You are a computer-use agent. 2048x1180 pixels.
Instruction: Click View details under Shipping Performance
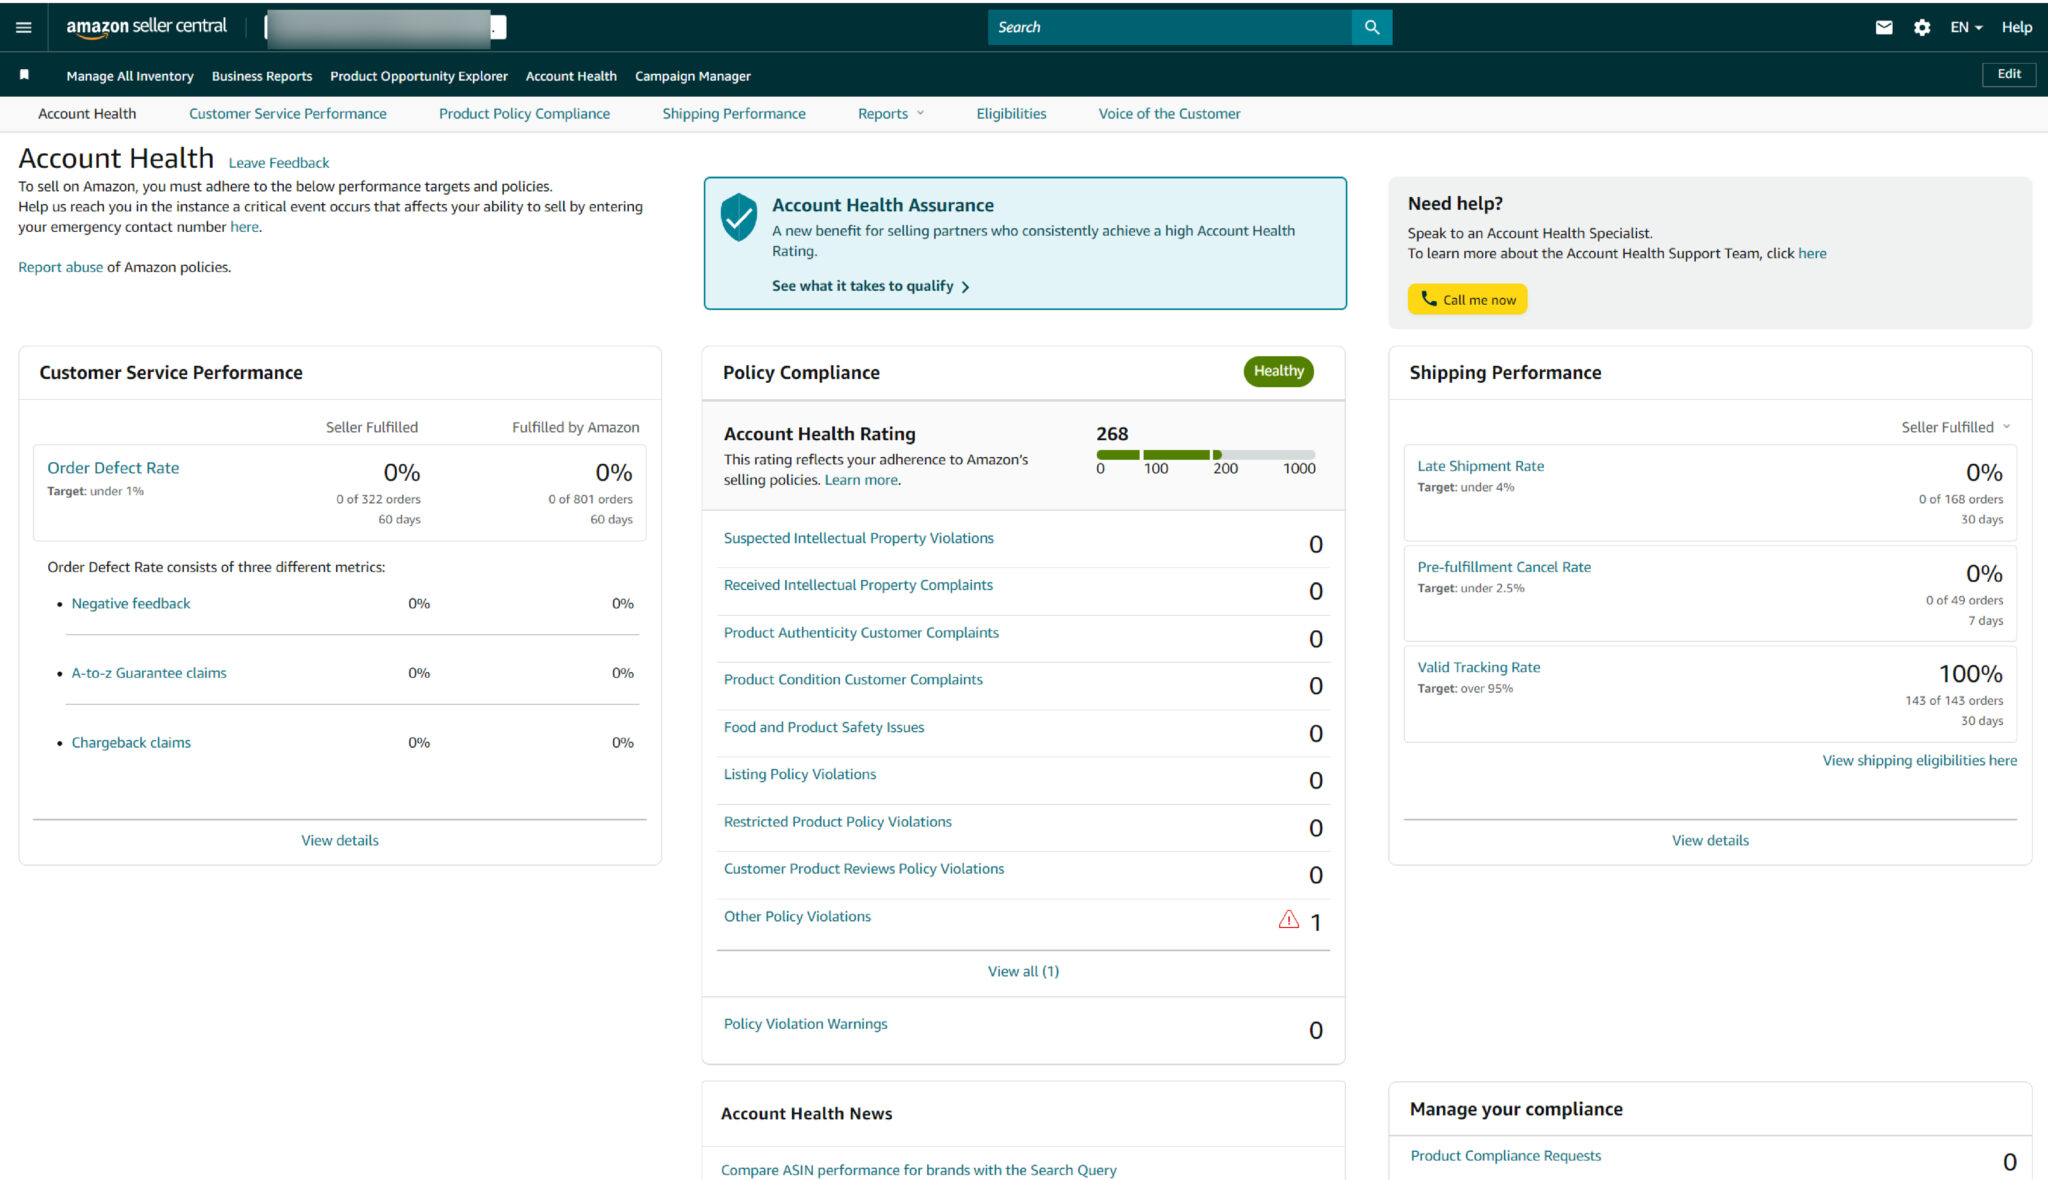coord(1710,841)
